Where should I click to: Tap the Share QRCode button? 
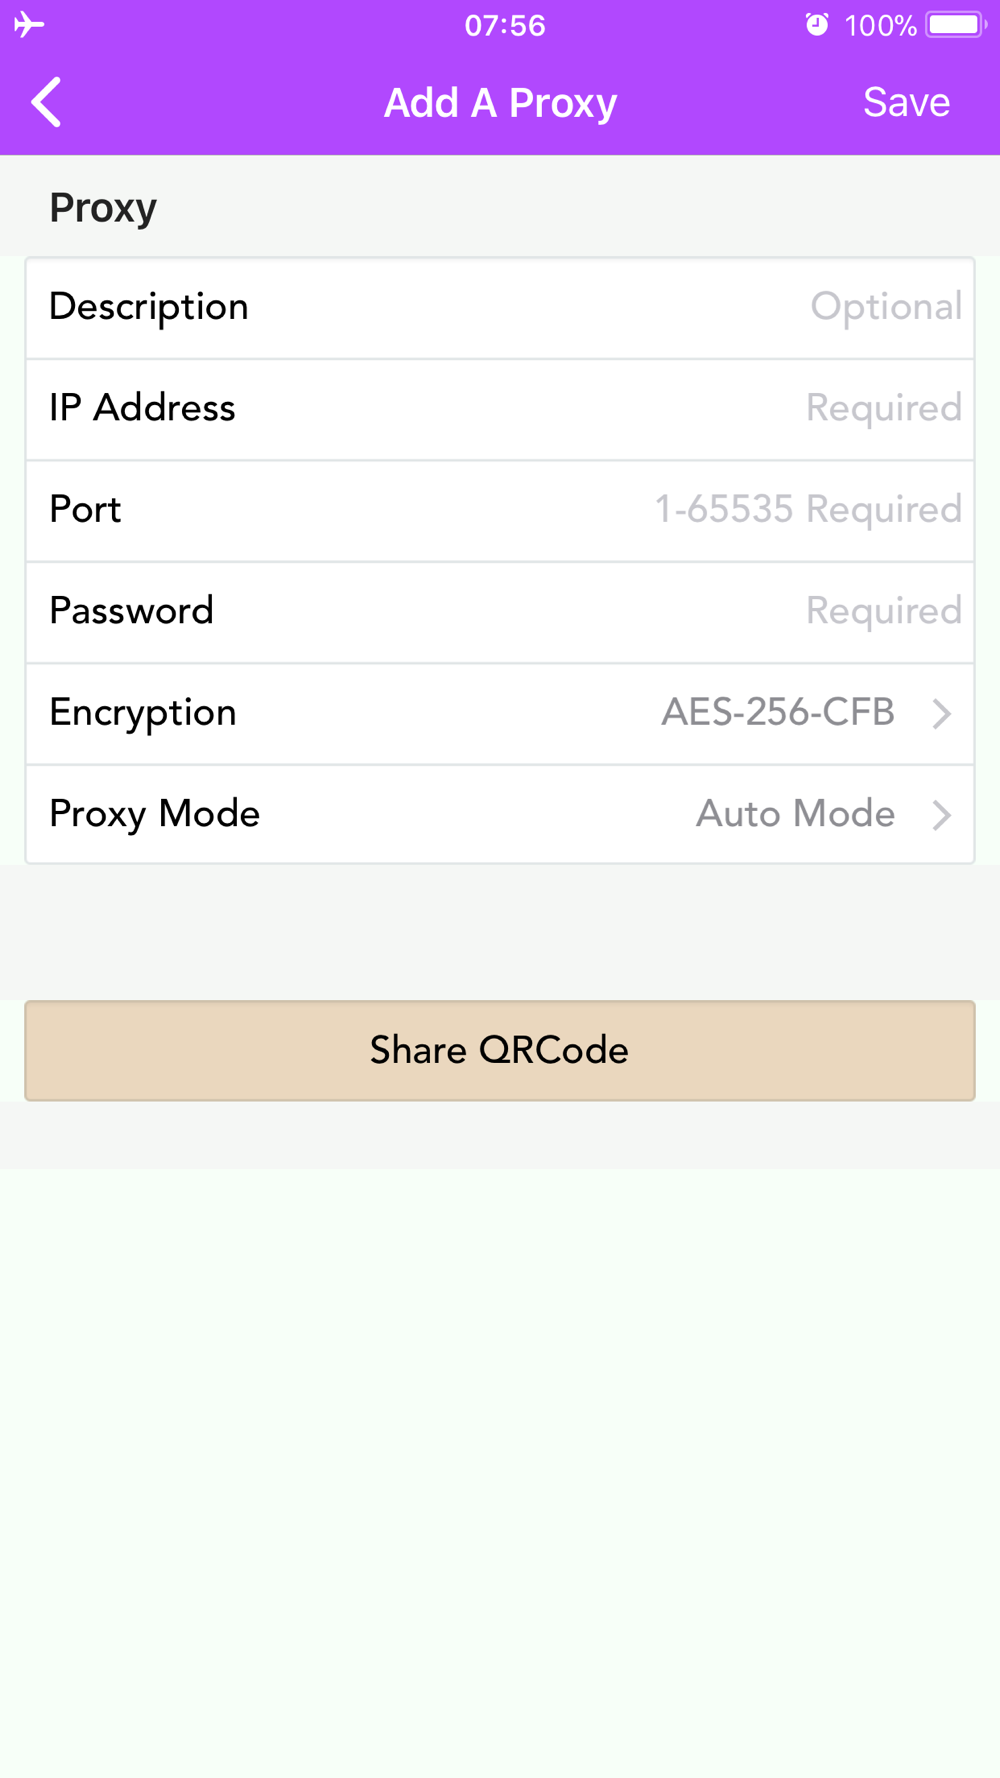(500, 1051)
